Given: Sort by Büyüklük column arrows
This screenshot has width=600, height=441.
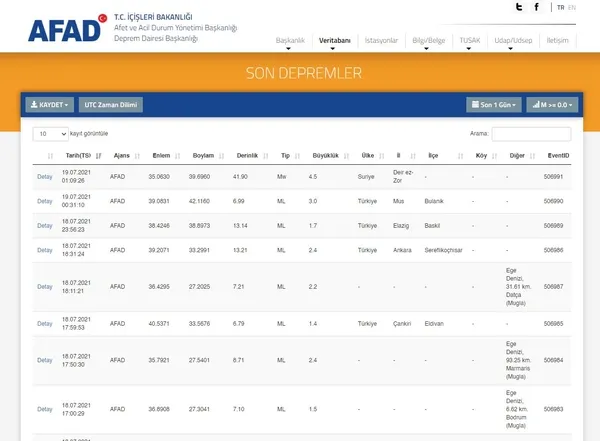Looking at the screenshot, I should [x=347, y=156].
